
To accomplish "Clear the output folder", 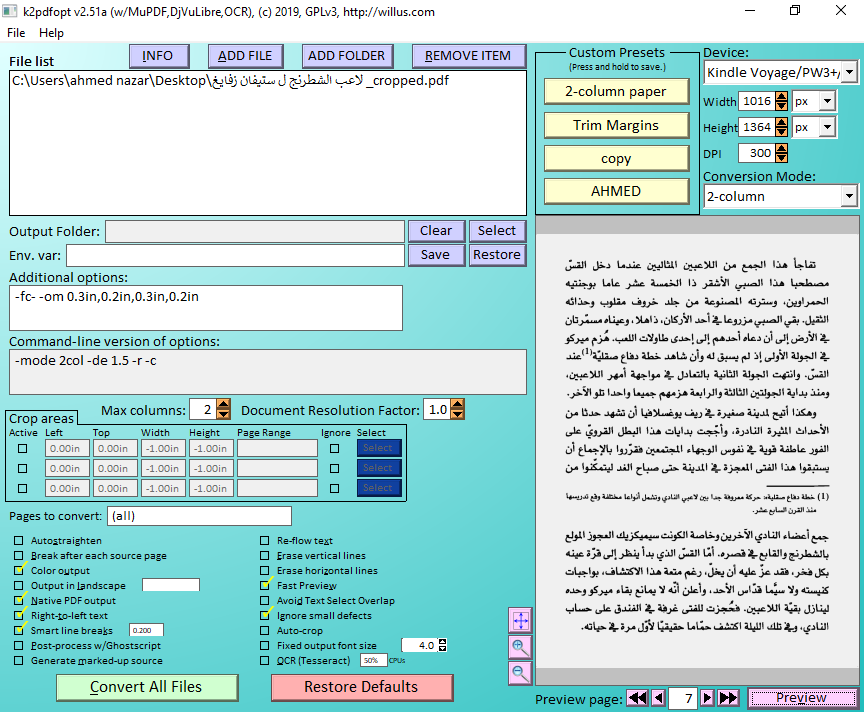I will (436, 231).
